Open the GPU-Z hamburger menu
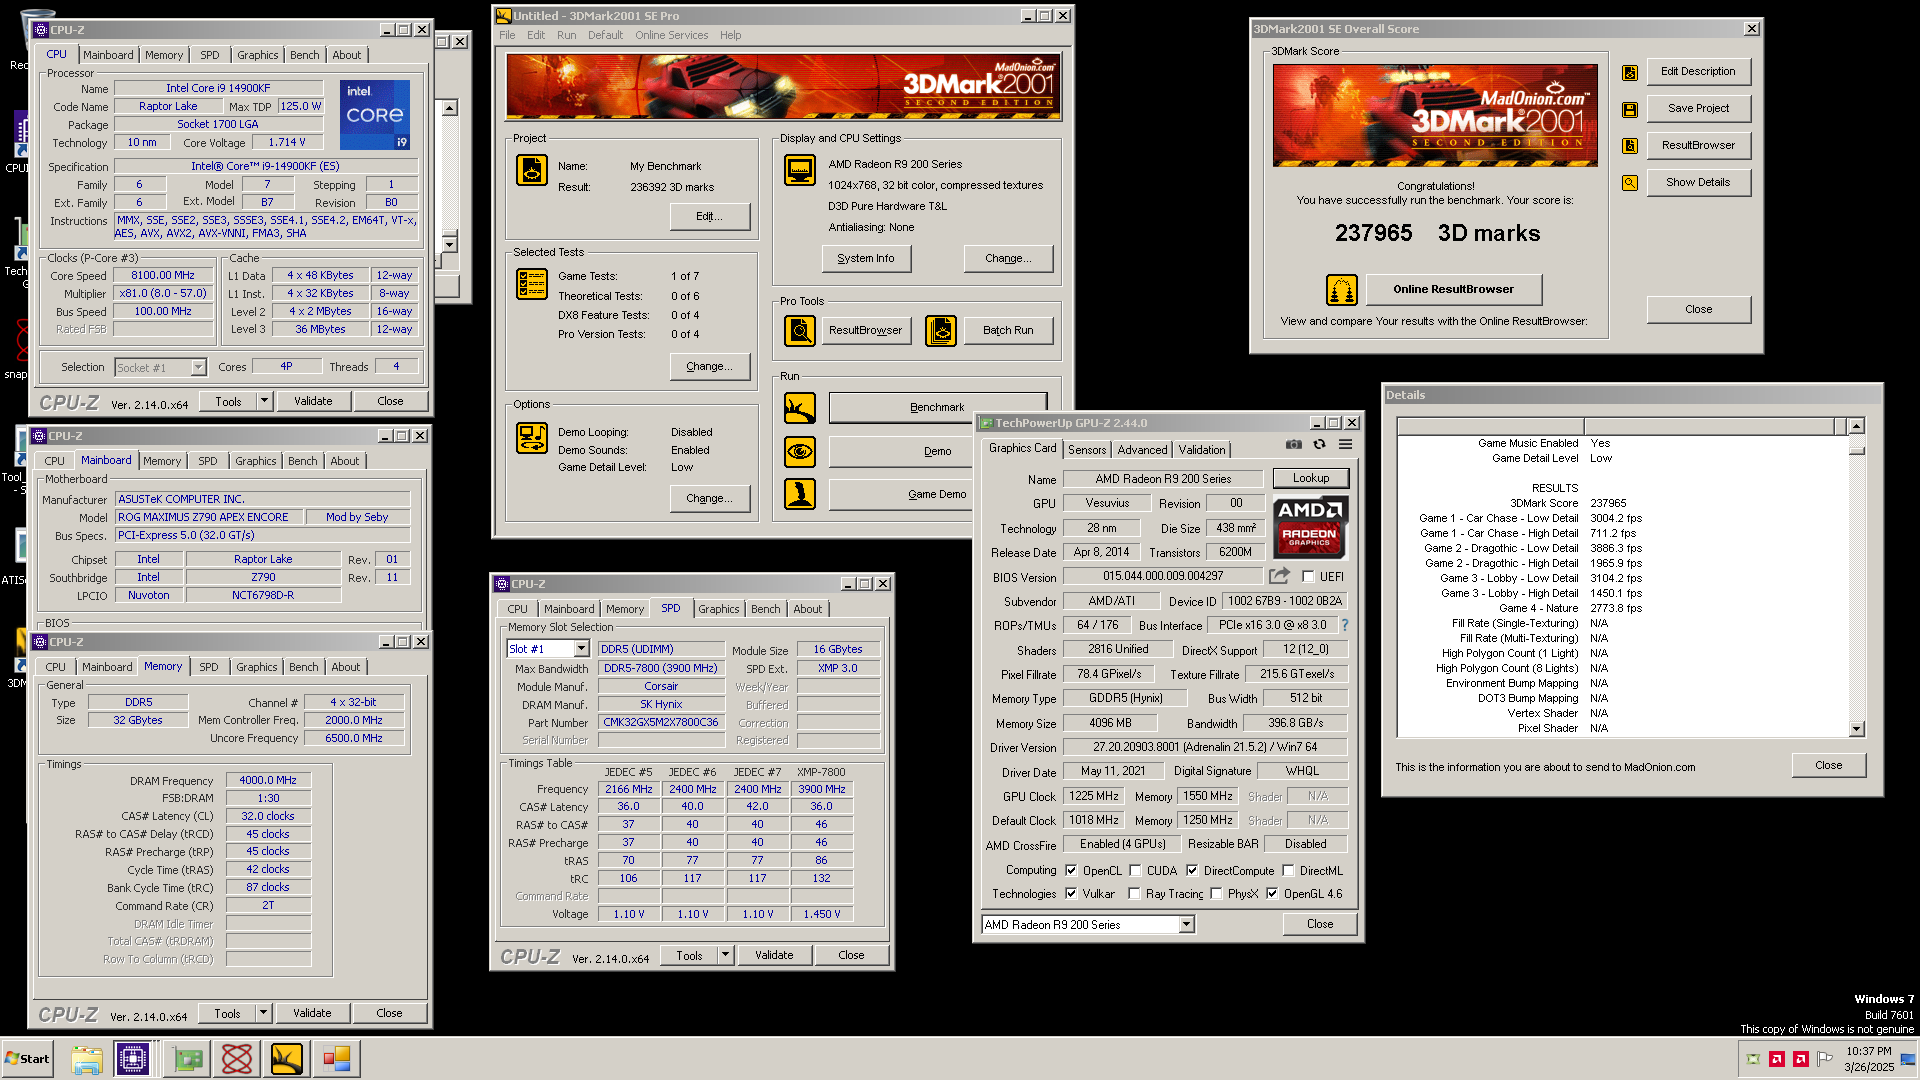Viewport: 1920px width, 1080px height. click(x=1346, y=444)
